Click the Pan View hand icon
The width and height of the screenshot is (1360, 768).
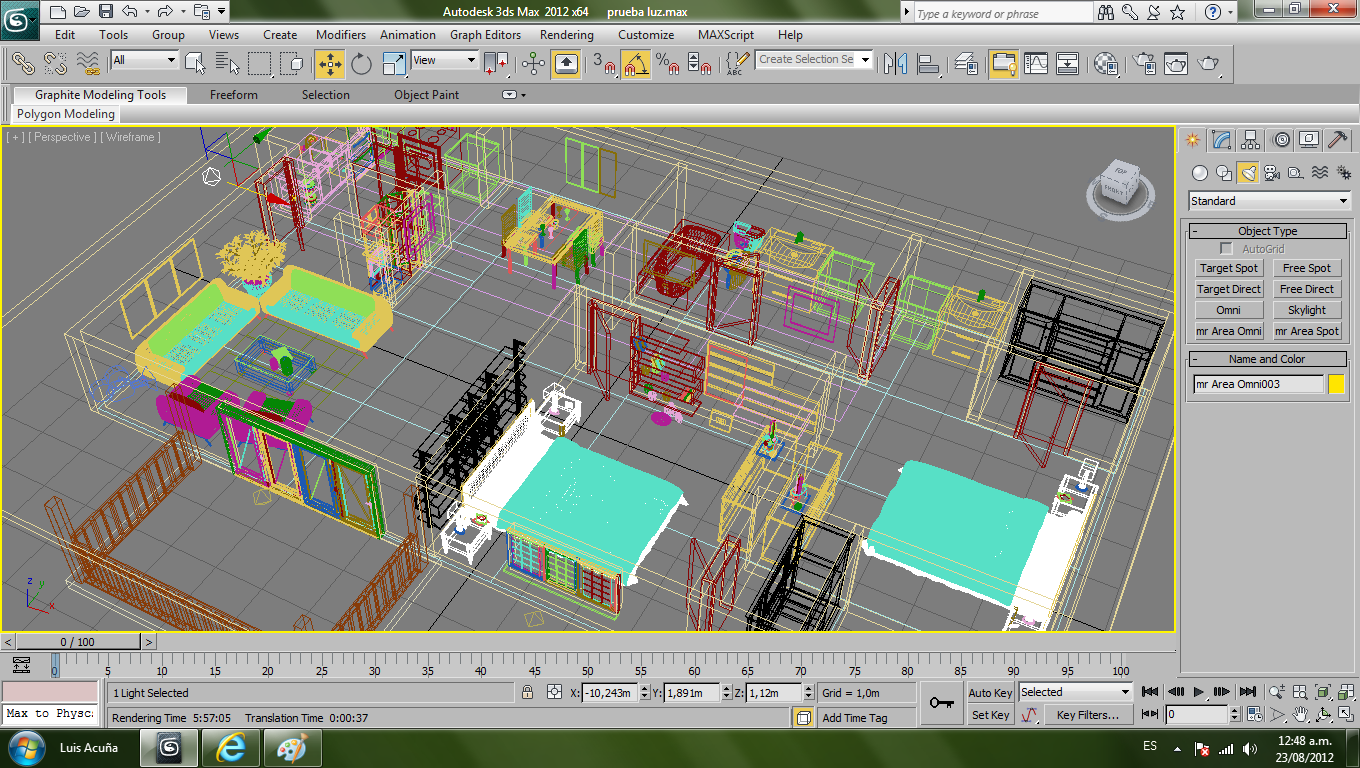pos(1300,715)
